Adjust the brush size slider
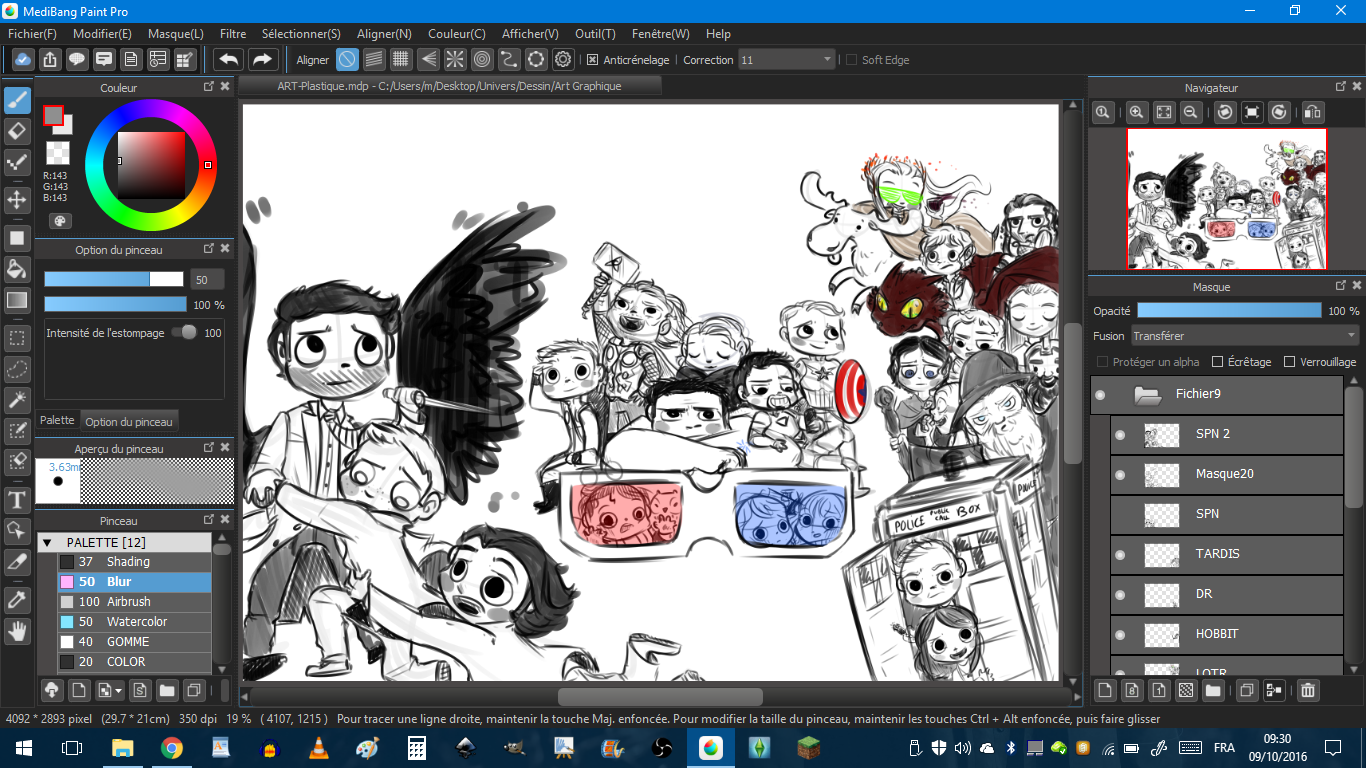This screenshot has width=1366, height=768. [x=114, y=280]
